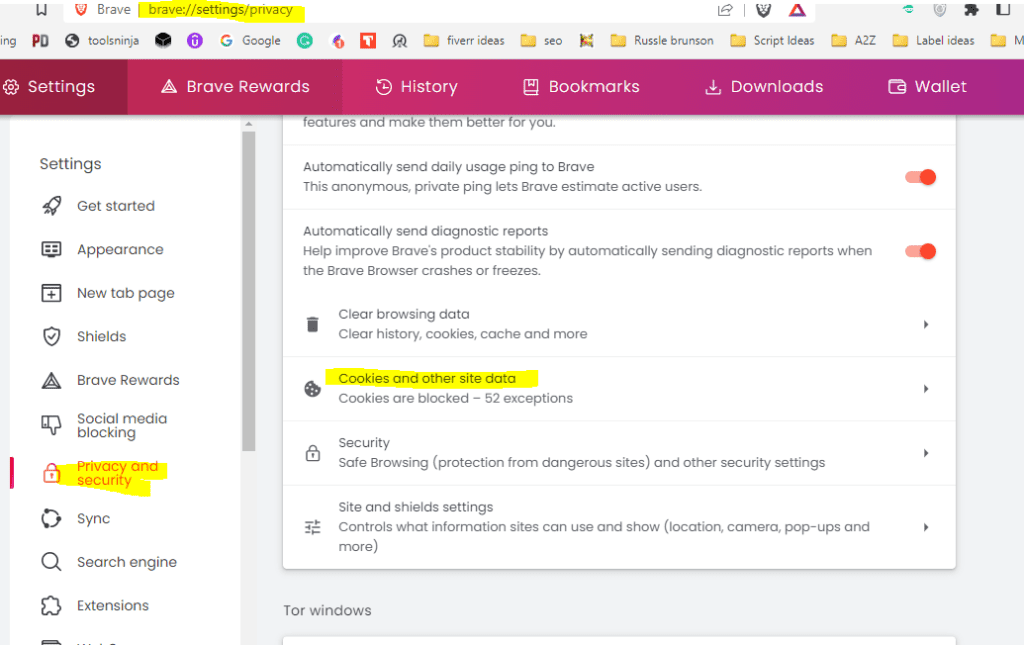Open the black cube bookmark icon

pos(163,40)
